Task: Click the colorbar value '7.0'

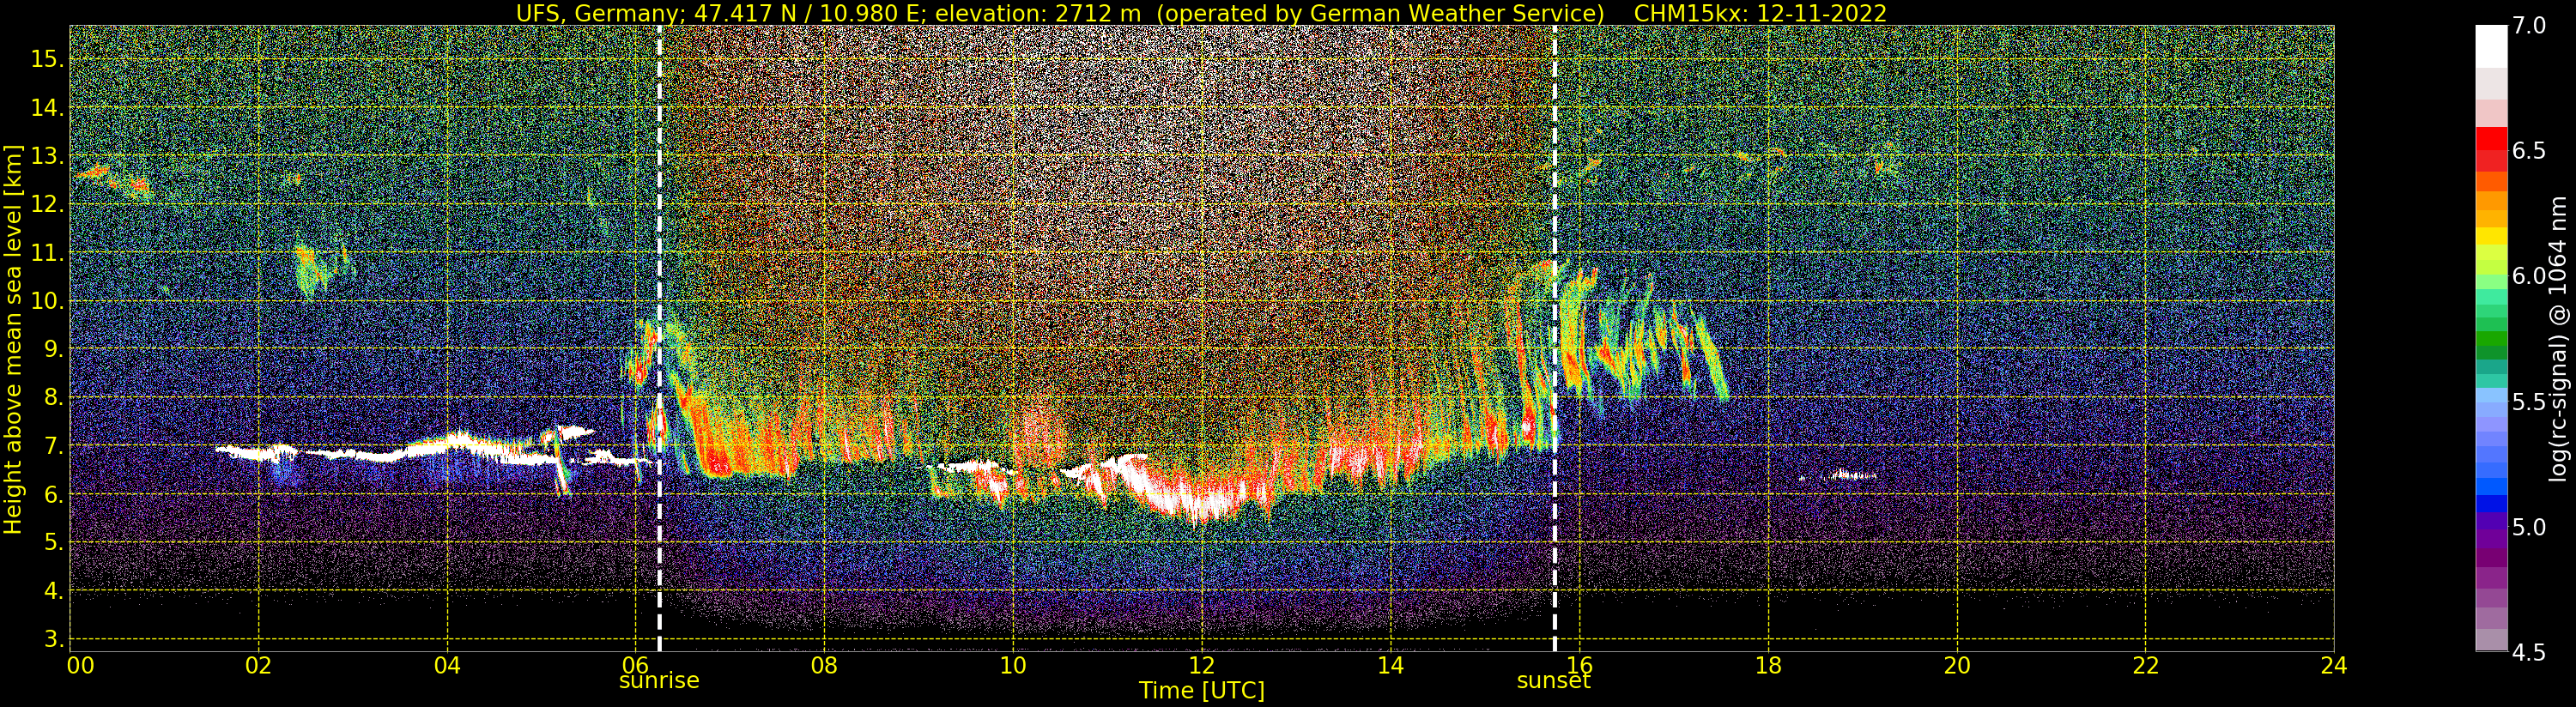Action: [x=2529, y=26]
